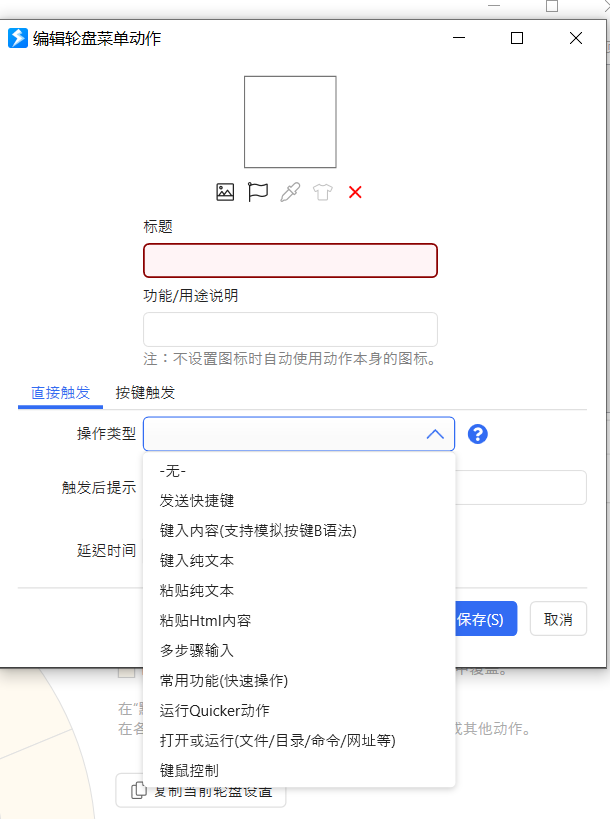Viewport: 610px width, 819px height.
Task: Select 运行Quicker动作 option
Action: (214, 710)
